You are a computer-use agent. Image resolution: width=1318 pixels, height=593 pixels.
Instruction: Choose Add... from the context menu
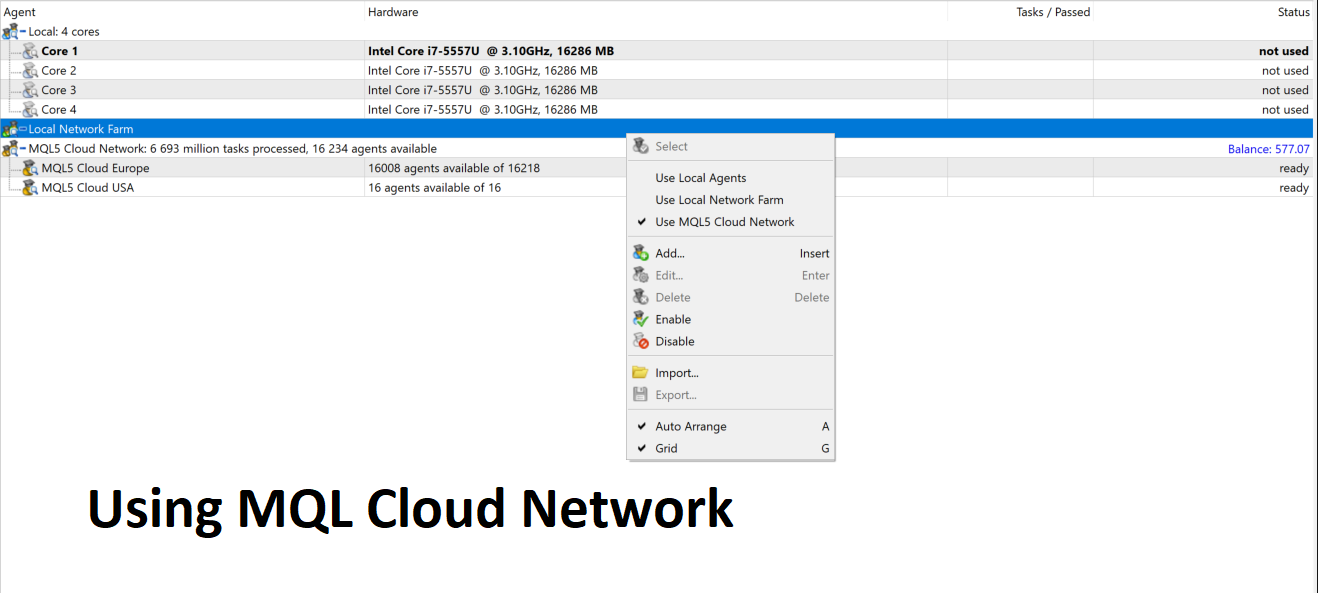(x=730, y=253)
